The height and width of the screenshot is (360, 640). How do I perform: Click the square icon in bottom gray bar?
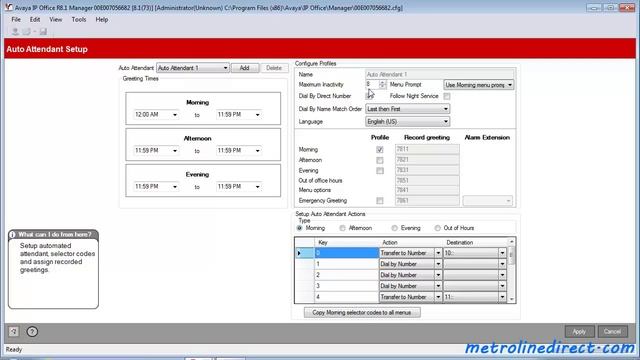pyautogui.click(x=13, y=331)
